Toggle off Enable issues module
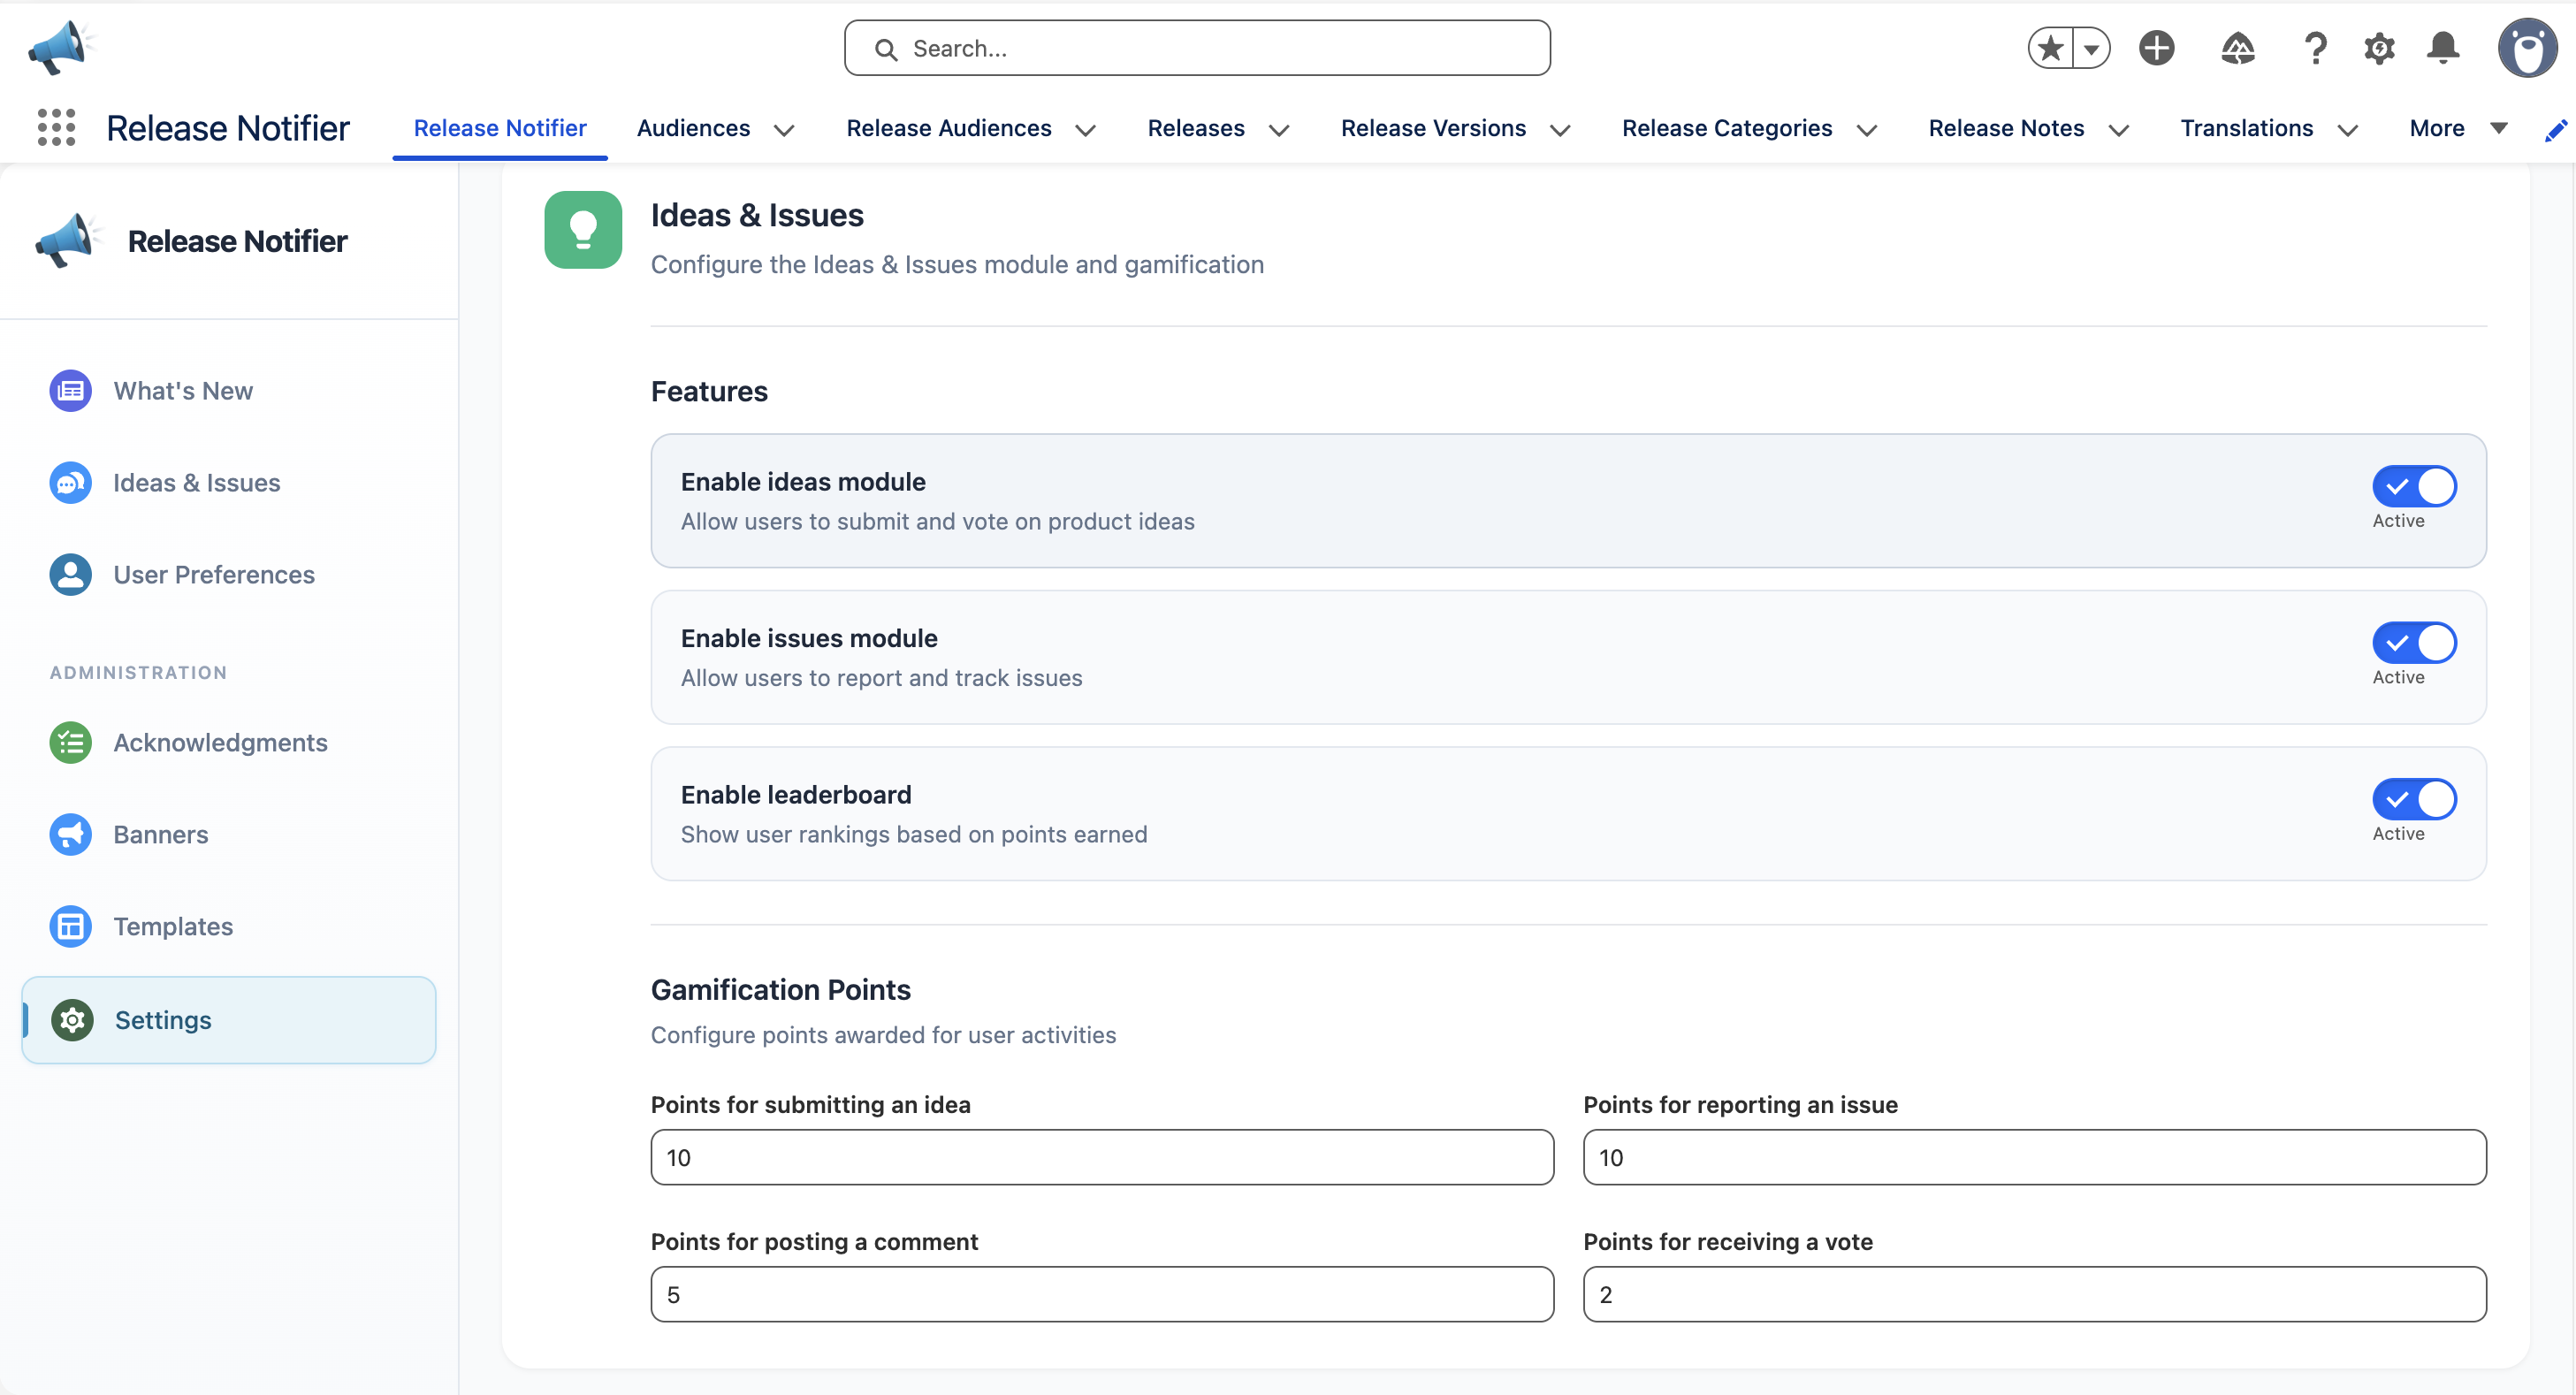 (2413, 643)
